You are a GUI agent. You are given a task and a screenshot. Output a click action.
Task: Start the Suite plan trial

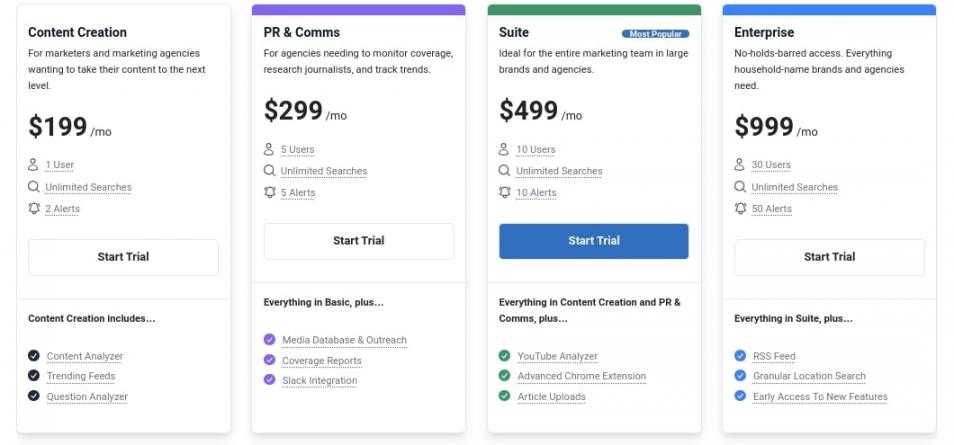point(594,241)
